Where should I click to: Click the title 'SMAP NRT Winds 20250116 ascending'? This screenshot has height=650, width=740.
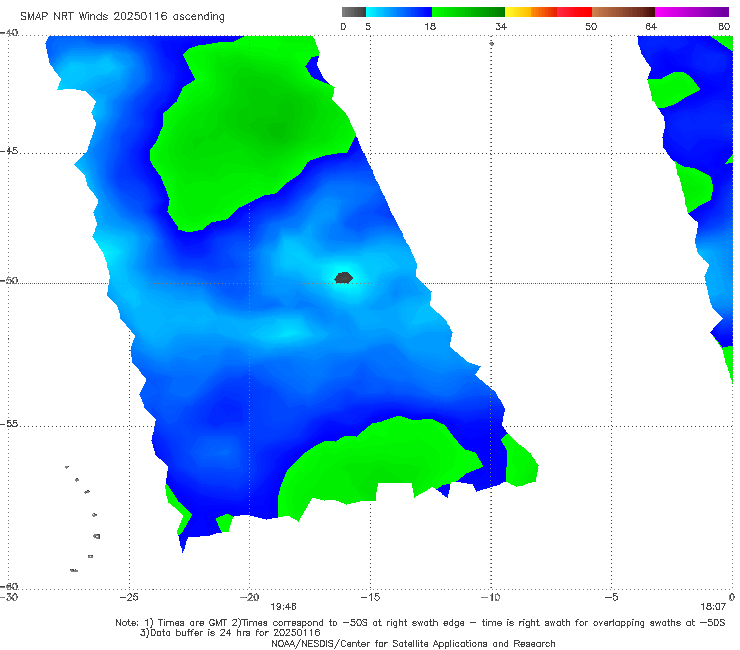click(122, 17)
